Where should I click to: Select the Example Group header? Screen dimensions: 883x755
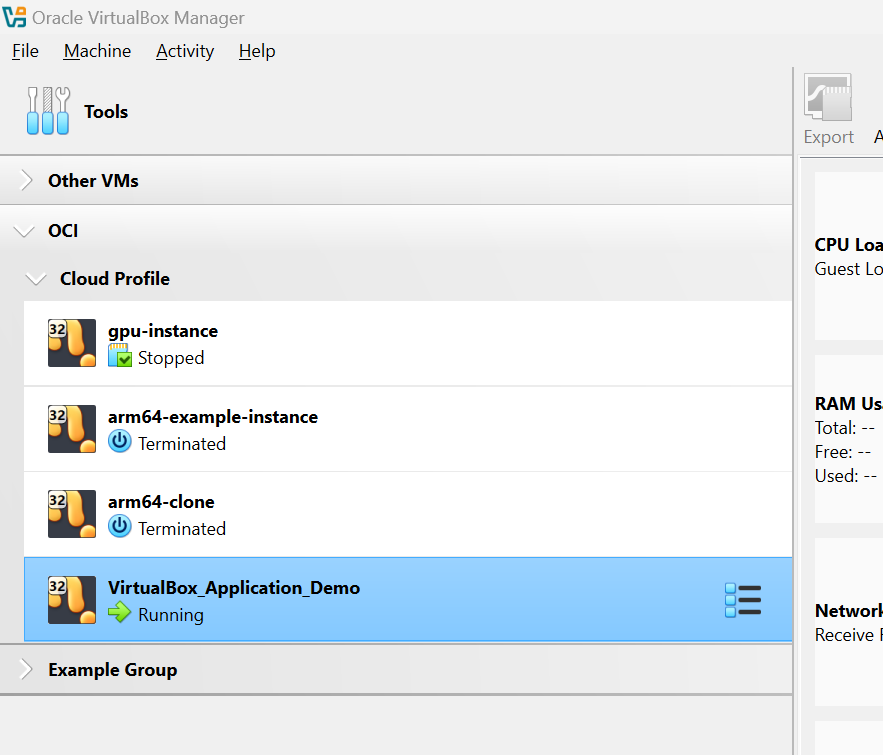coord(396,670)
